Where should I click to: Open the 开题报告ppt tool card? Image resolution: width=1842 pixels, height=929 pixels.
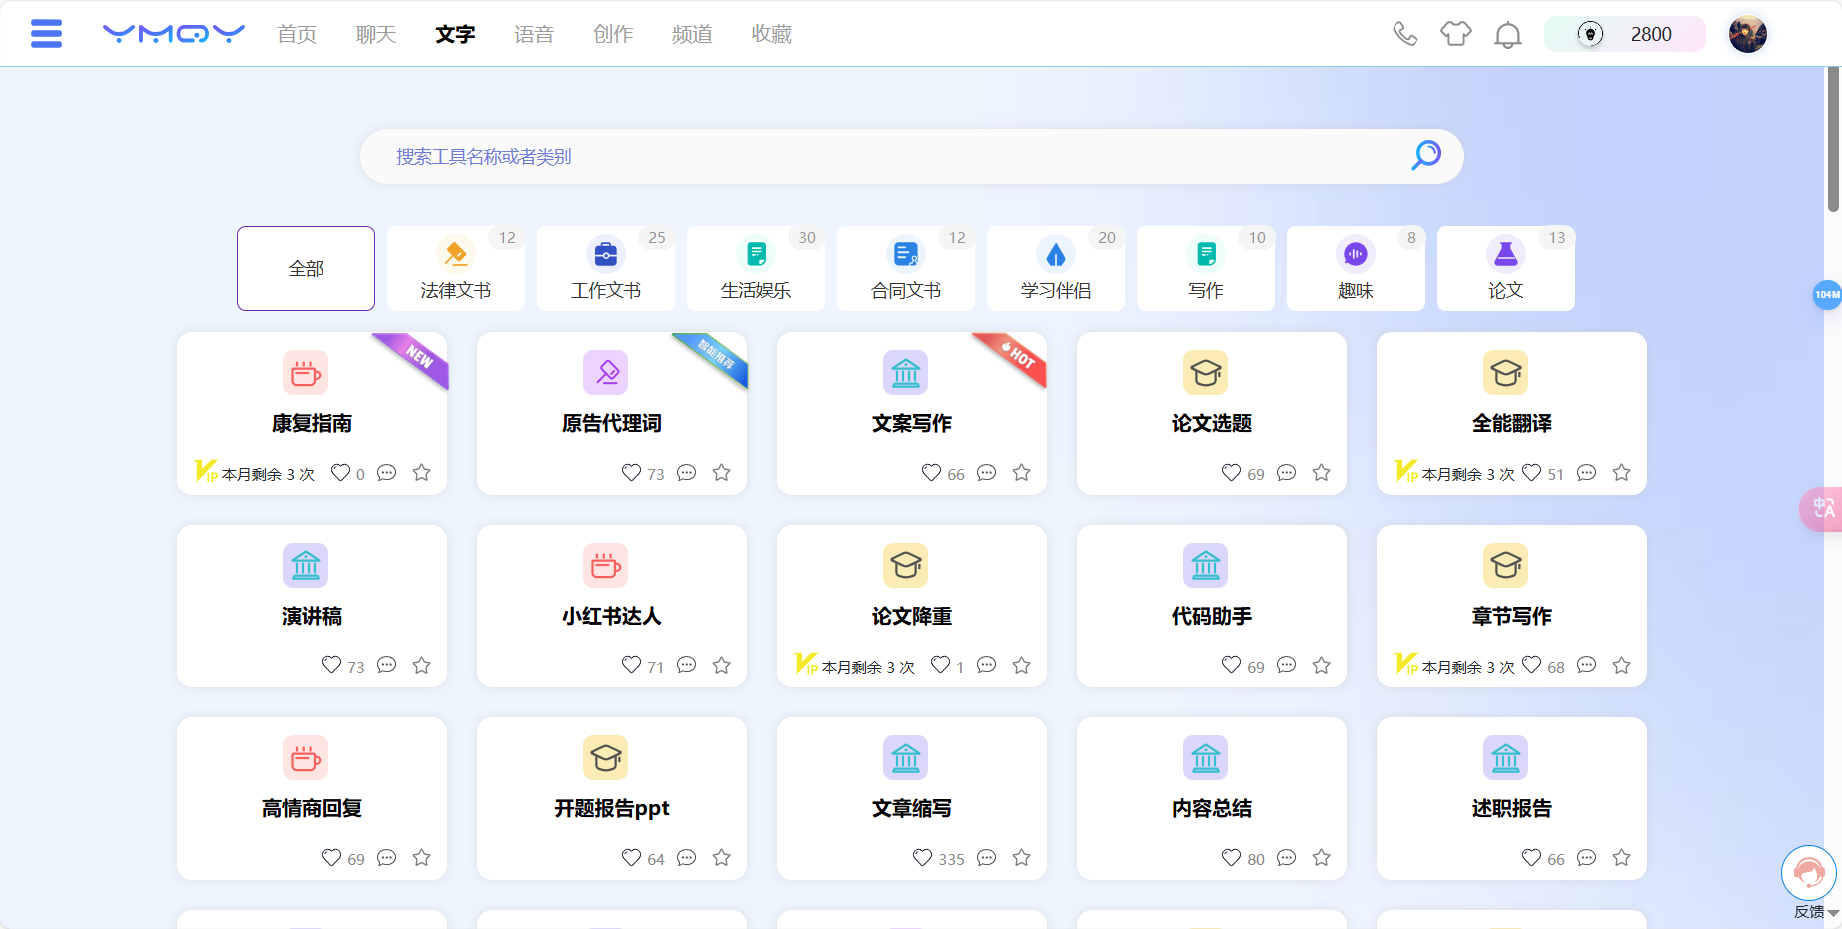(x=611, y=798)
